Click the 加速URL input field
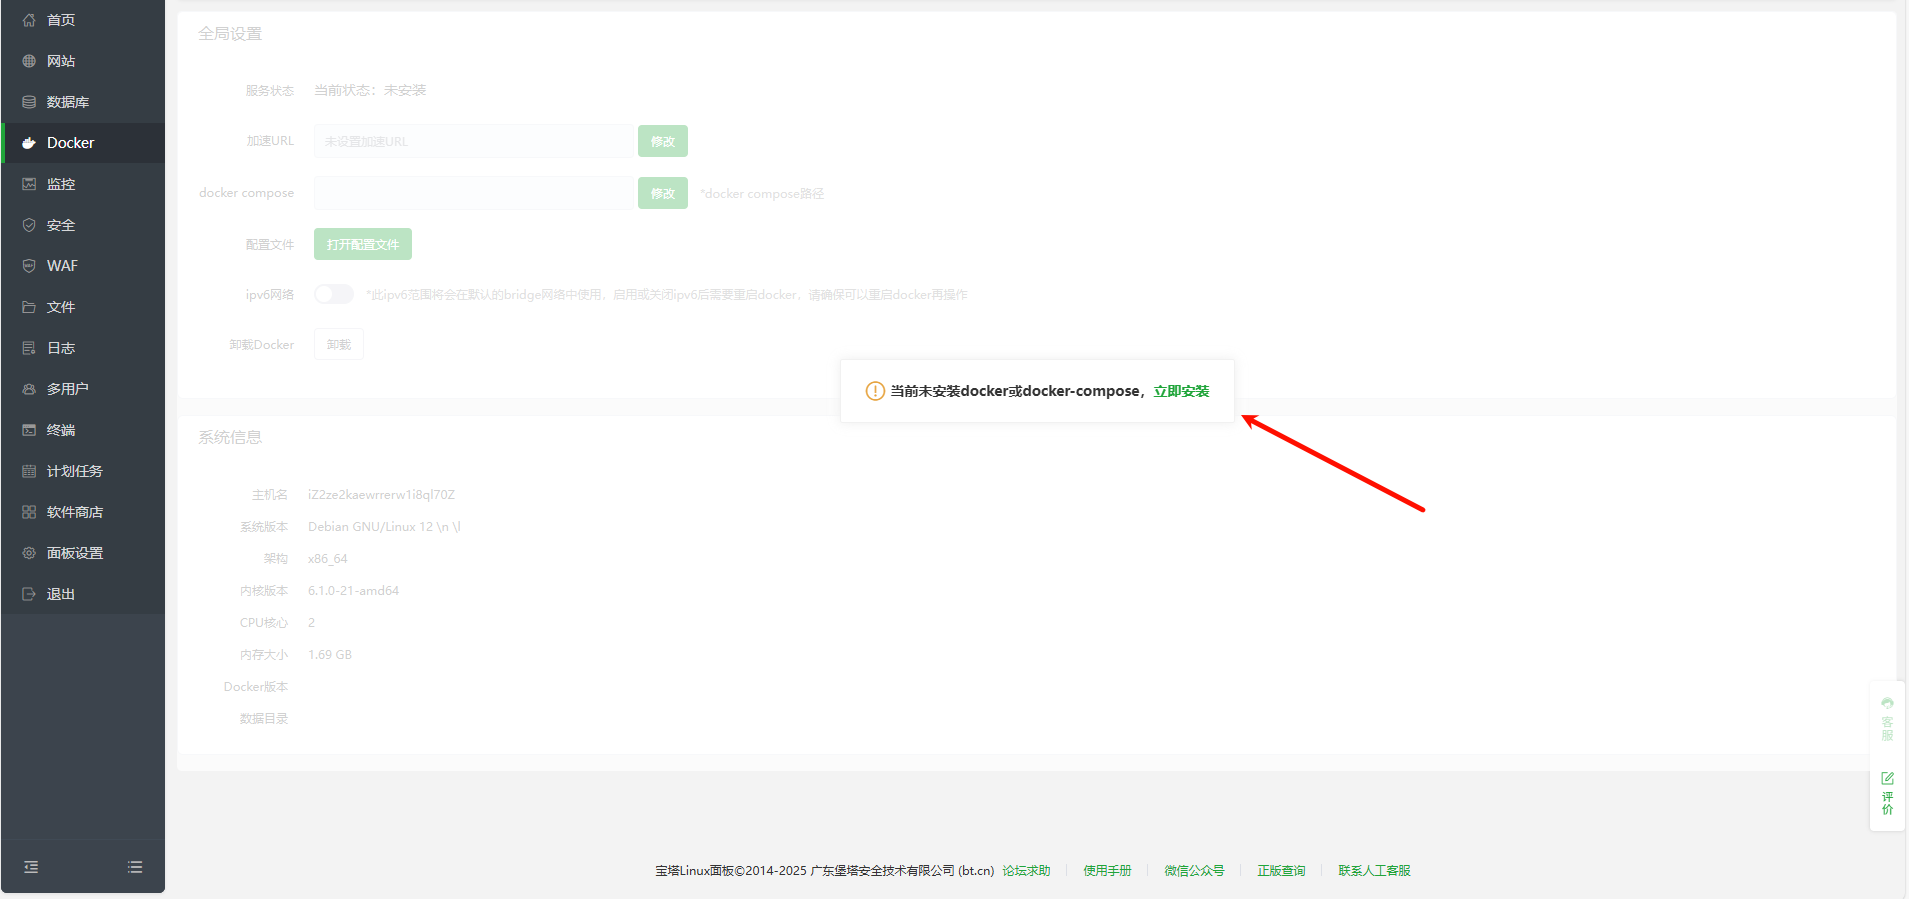Image resolution: width=1909 pixels, height=899 pixels. [x=474, y=141]
